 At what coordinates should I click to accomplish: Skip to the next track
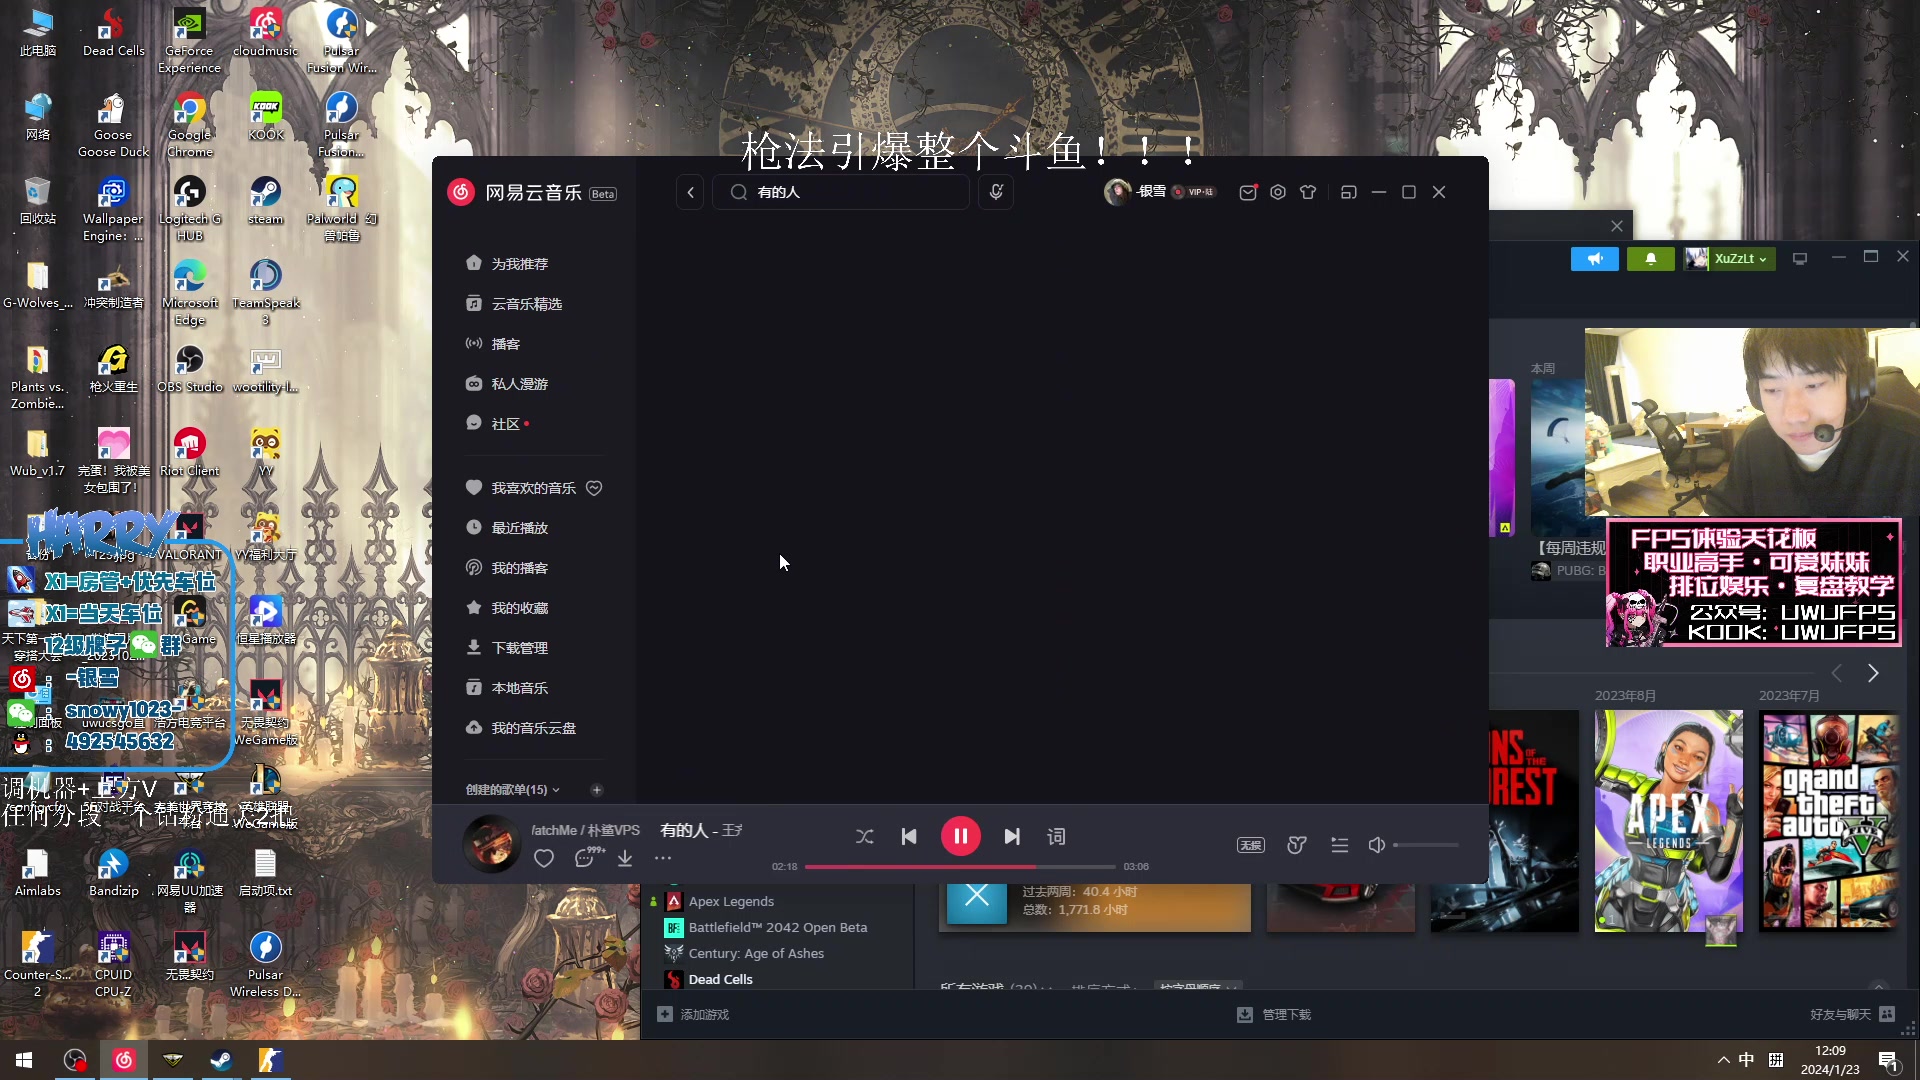click(x=1012, y=837)
